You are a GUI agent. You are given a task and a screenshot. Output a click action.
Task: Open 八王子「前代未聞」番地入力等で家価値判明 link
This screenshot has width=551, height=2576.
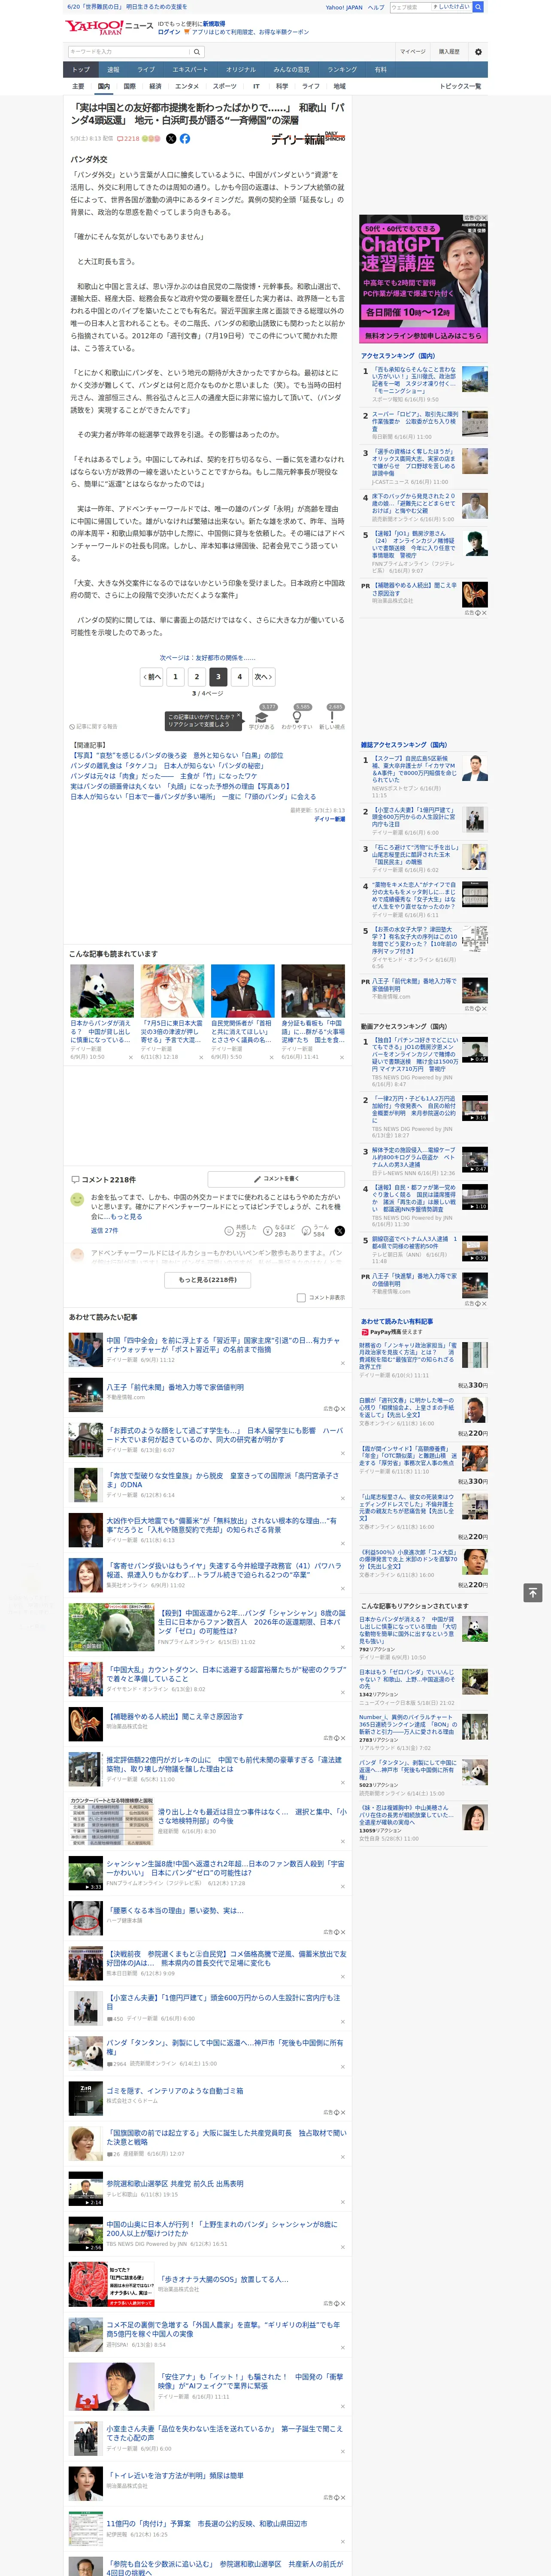tap(175, 1387)
